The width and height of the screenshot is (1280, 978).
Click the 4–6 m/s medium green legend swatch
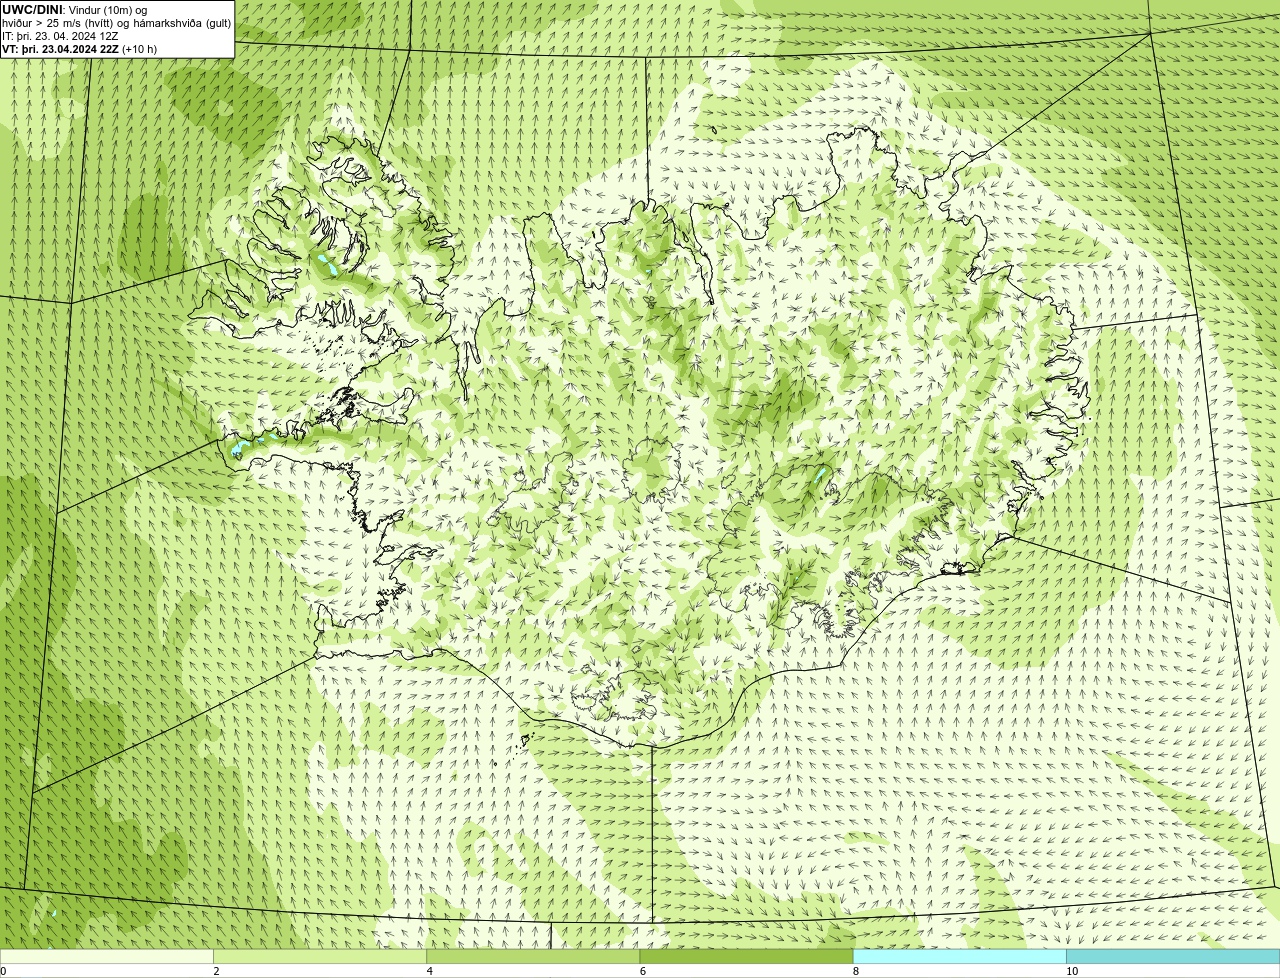(x=533, y=957)
